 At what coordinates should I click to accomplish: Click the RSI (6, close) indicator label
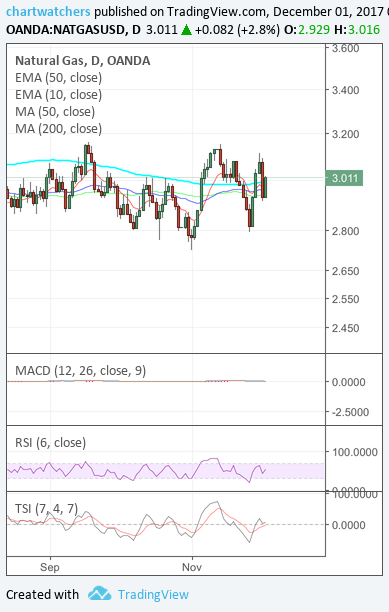coord(50,443)
